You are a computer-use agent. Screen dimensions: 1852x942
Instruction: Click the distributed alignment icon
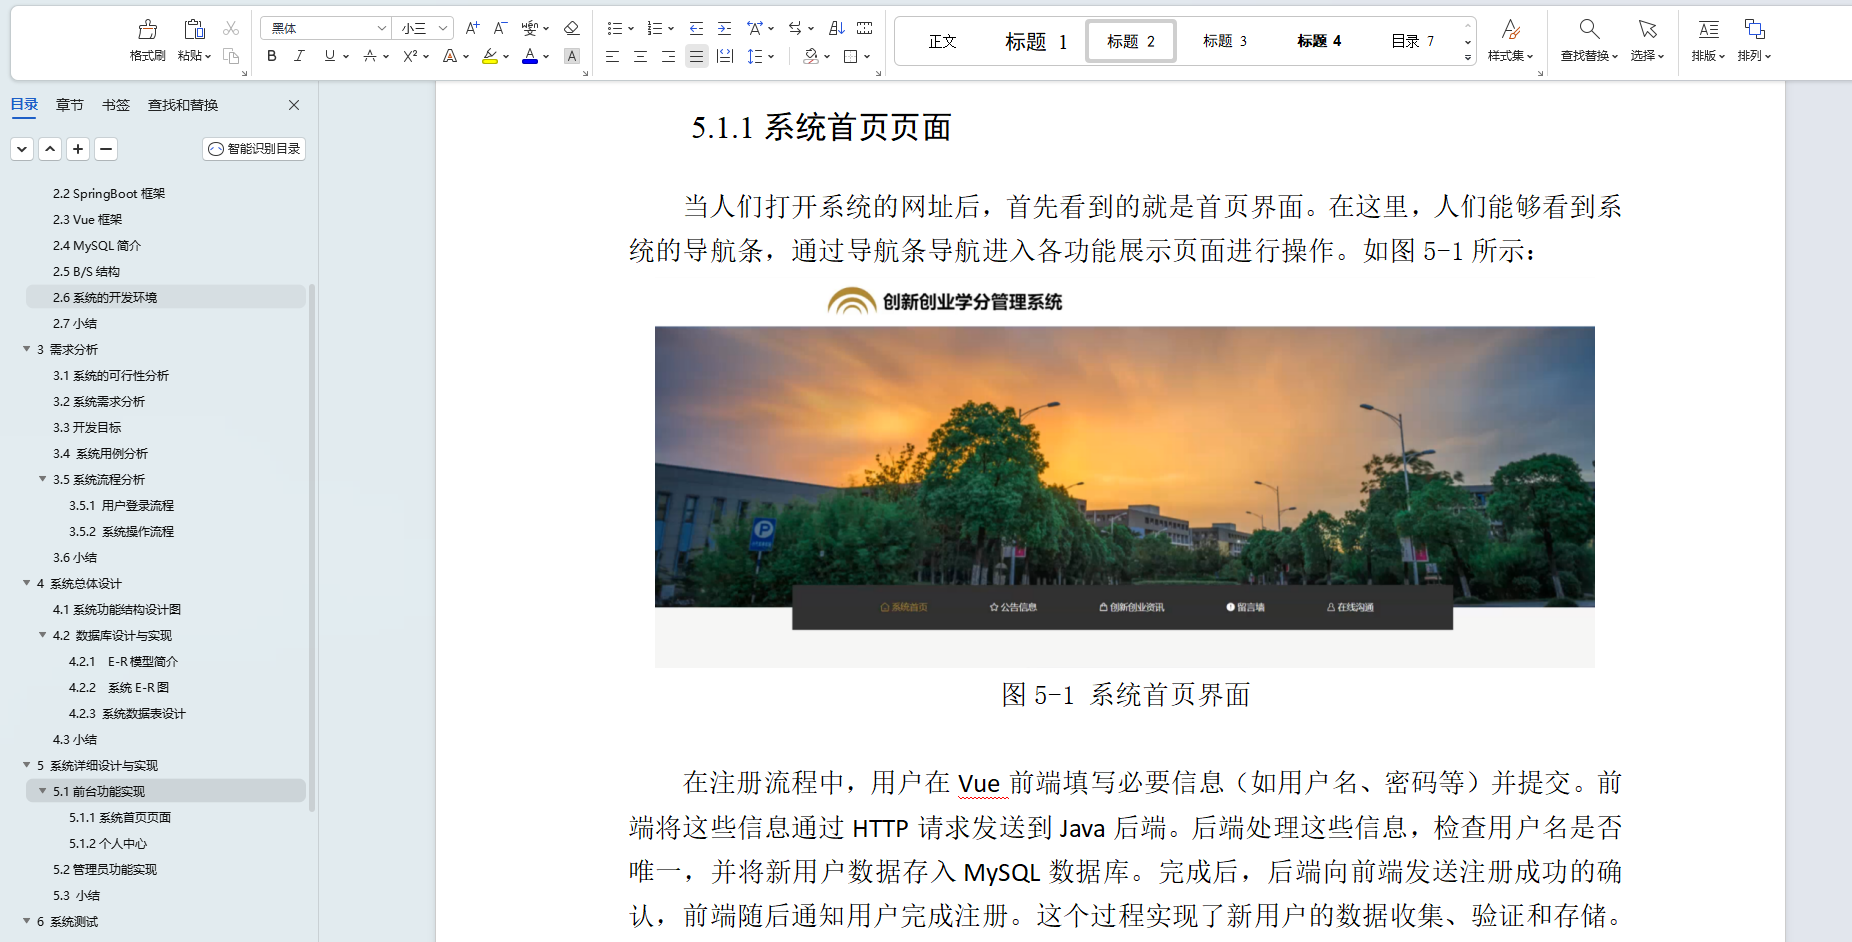point(725,56)
